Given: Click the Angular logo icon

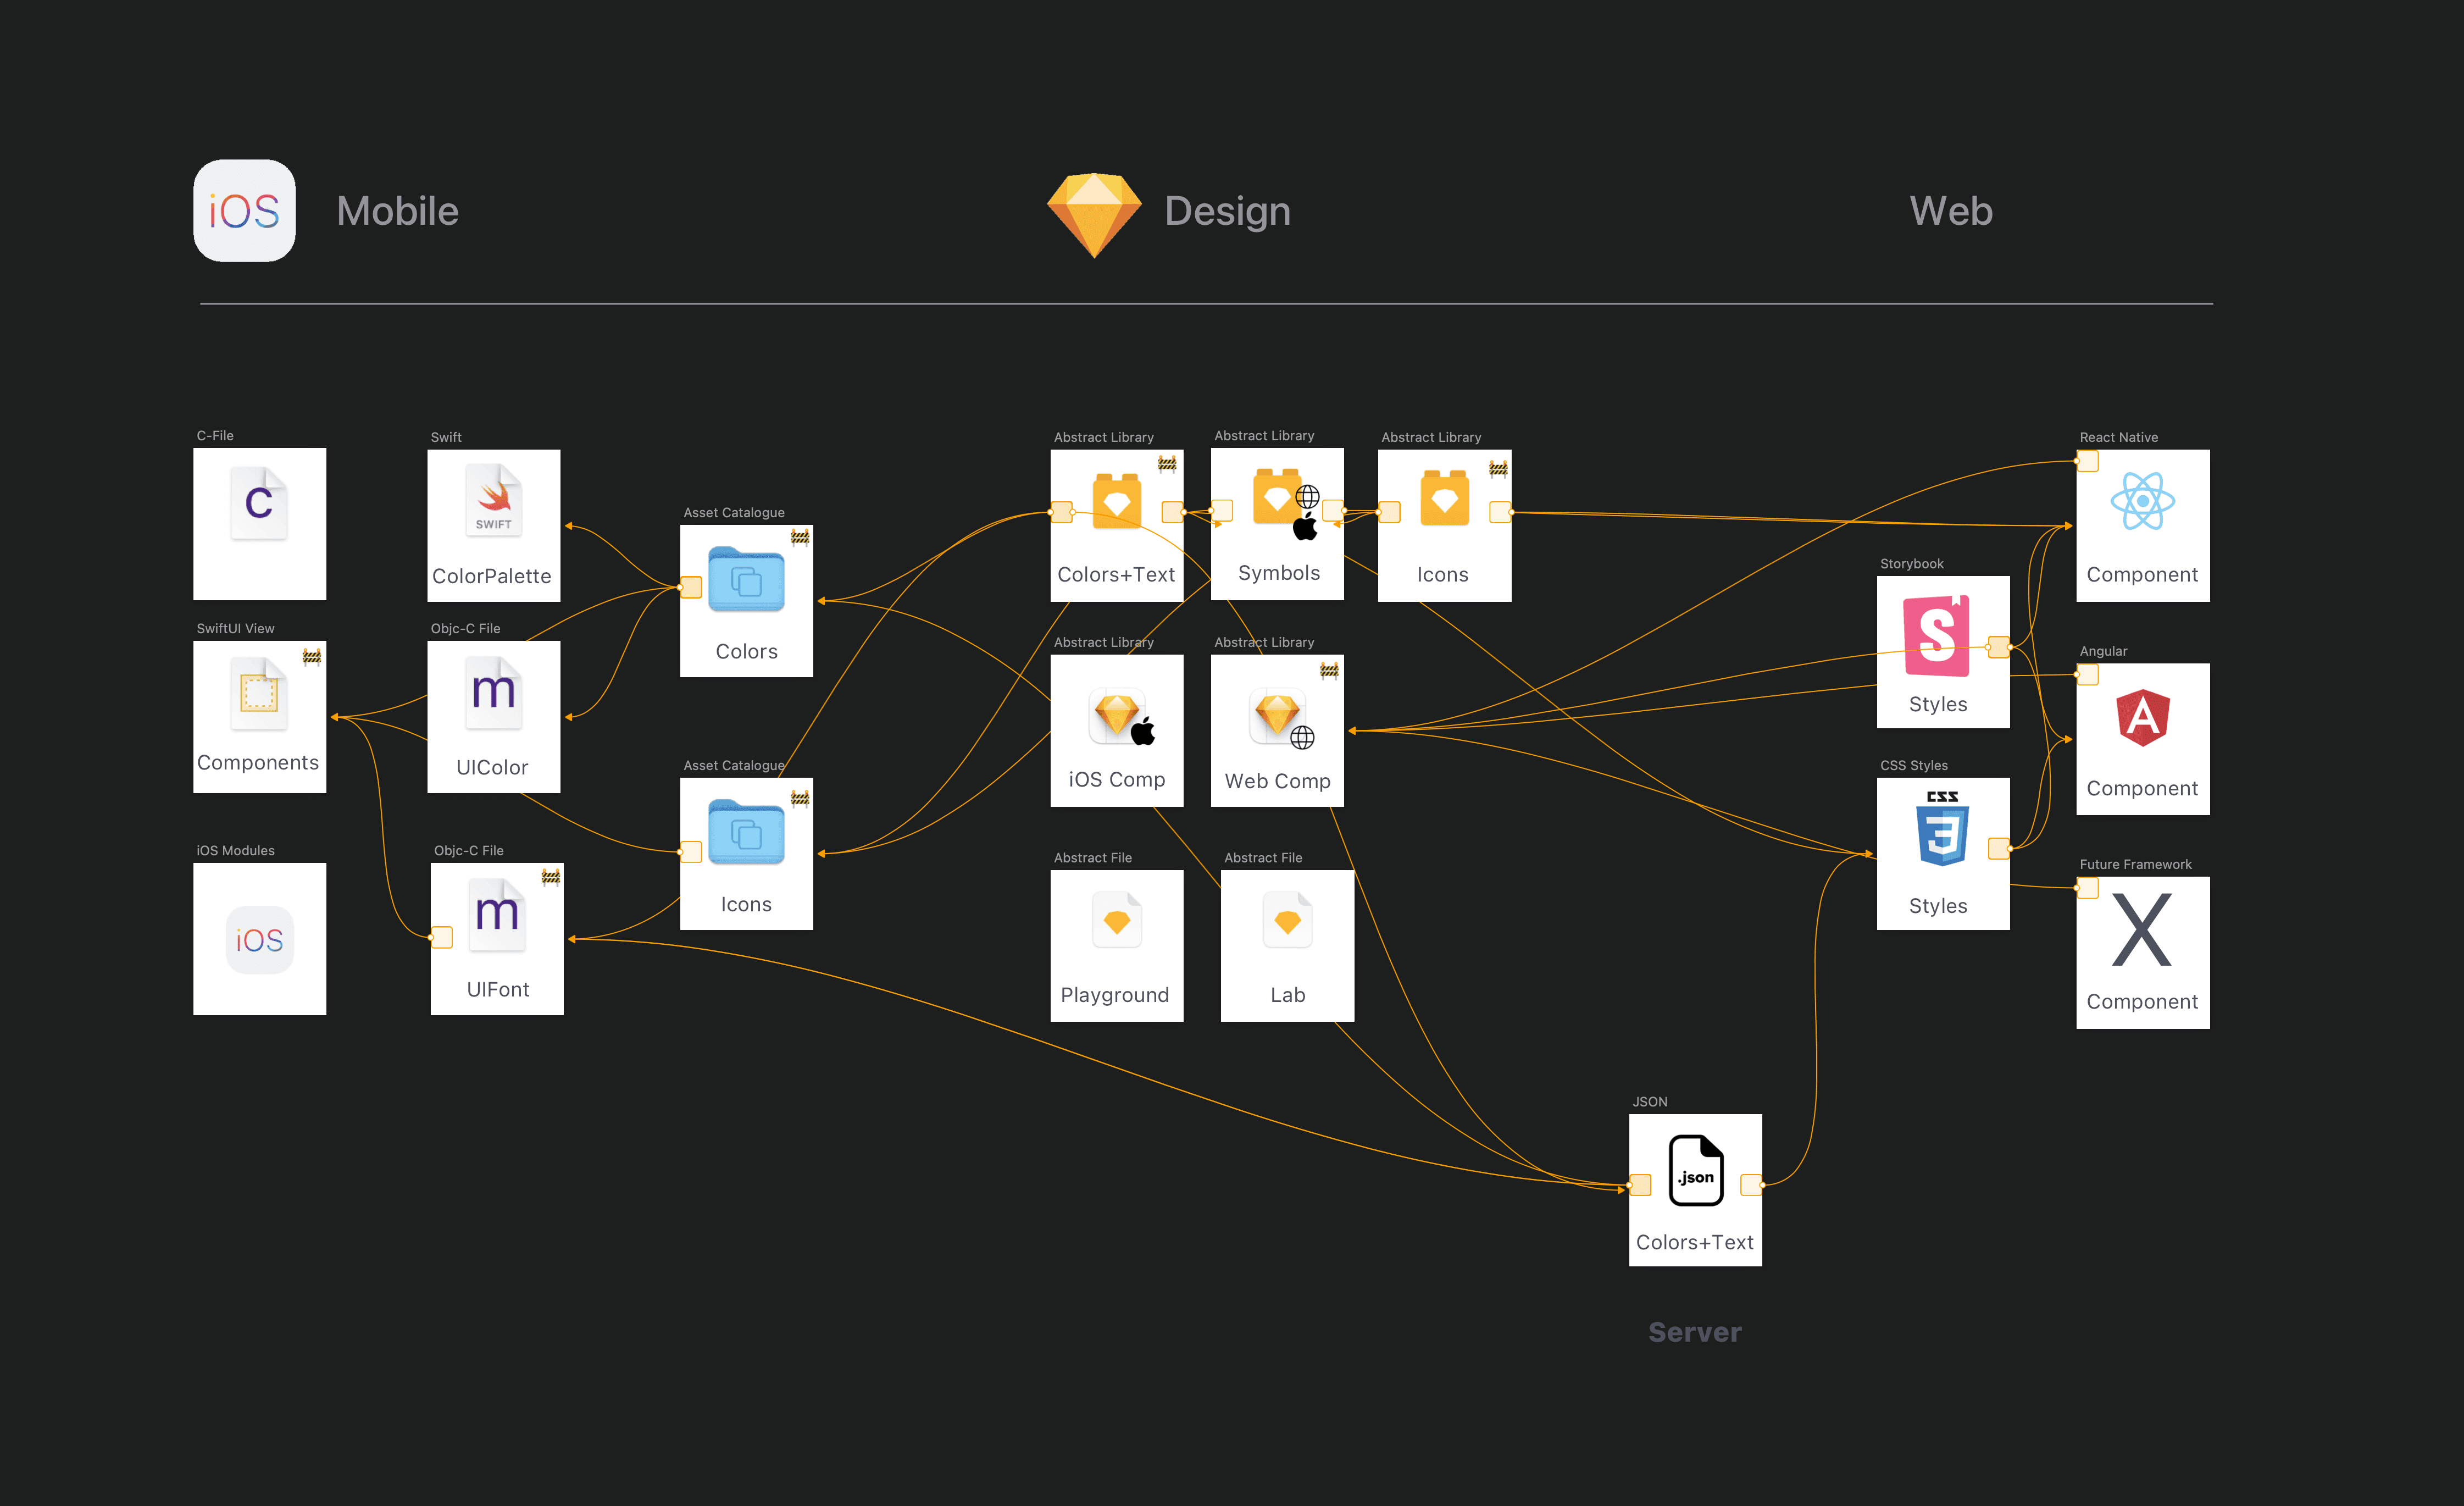Looking at the screenshot, I should point(2142,717).
